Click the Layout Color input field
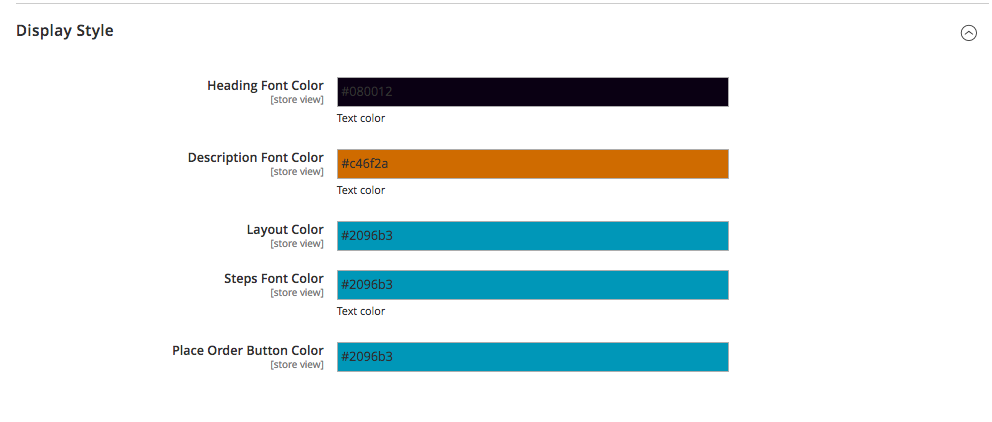992x422 pixels. (x=532, y=236)
